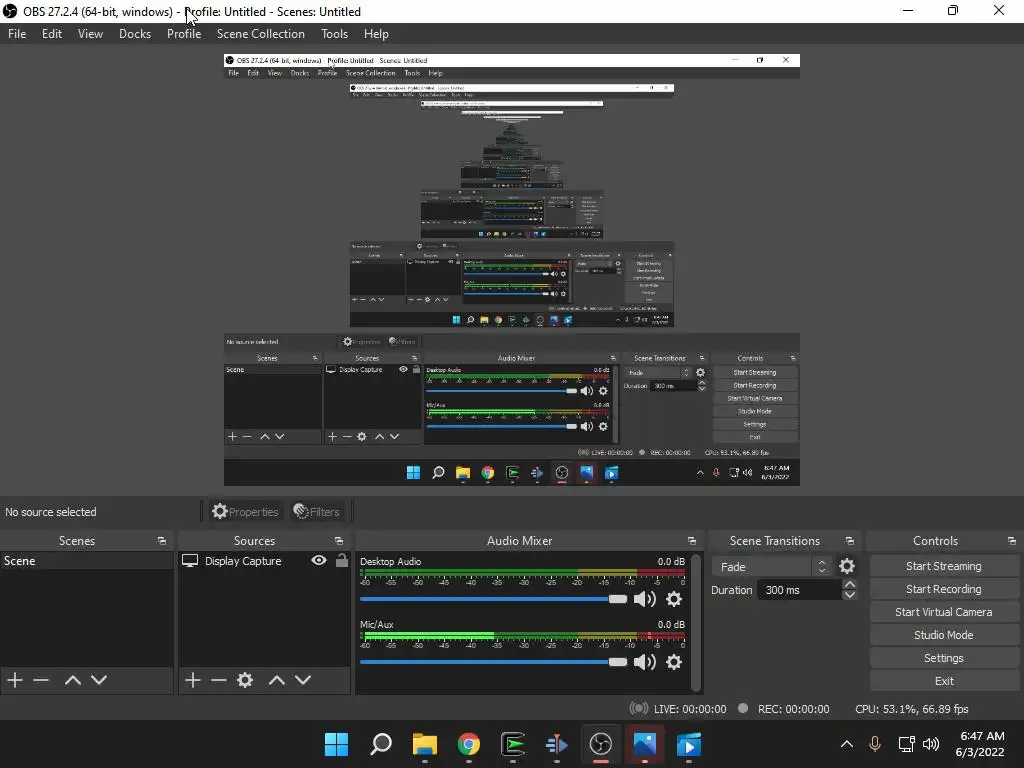Open OBS Settings button
Viewport: 1024px width, 768px height.
[944, 658]
